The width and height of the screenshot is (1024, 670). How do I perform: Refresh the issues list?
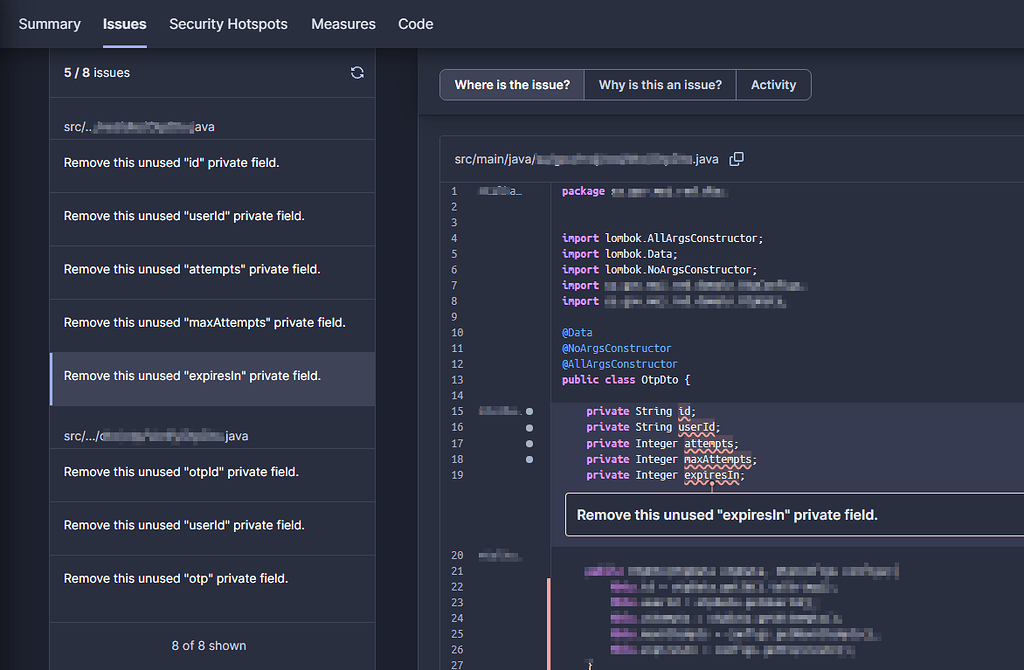coord(357,72)
